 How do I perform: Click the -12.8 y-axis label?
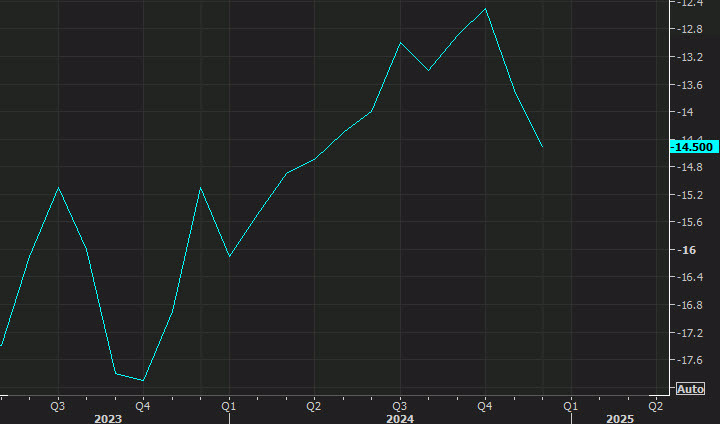pyautogui.click(x=690, y=29)
